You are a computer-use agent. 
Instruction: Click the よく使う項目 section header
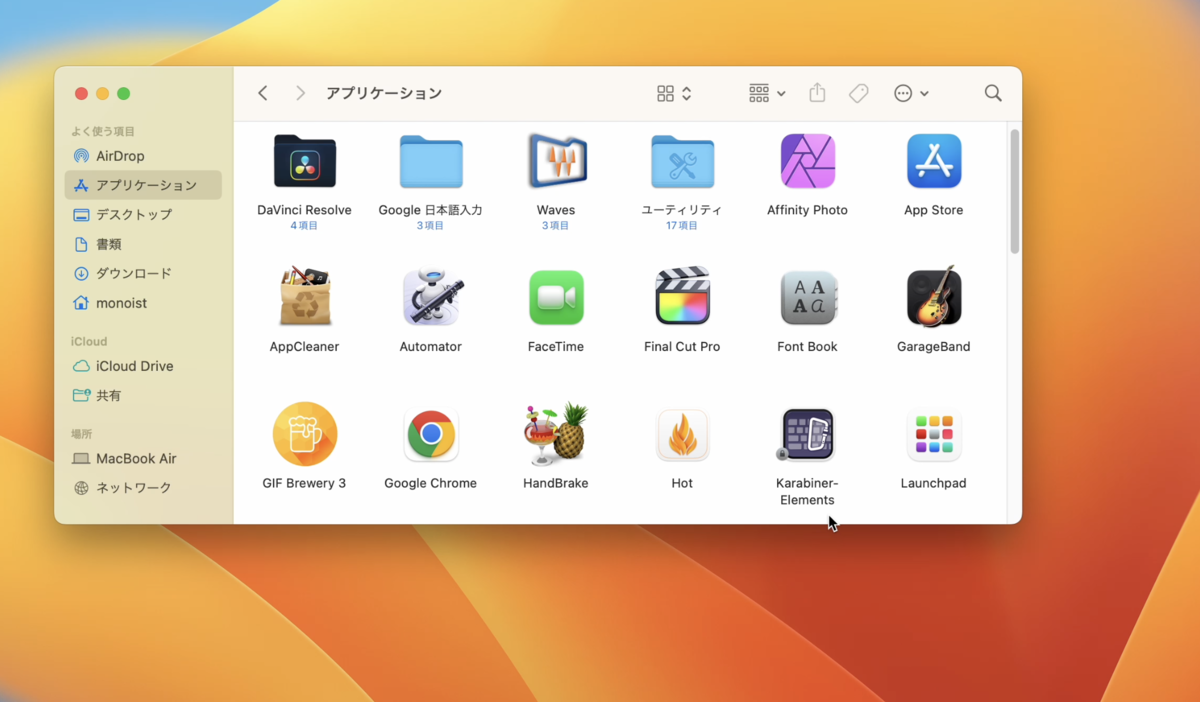[103, 131]
